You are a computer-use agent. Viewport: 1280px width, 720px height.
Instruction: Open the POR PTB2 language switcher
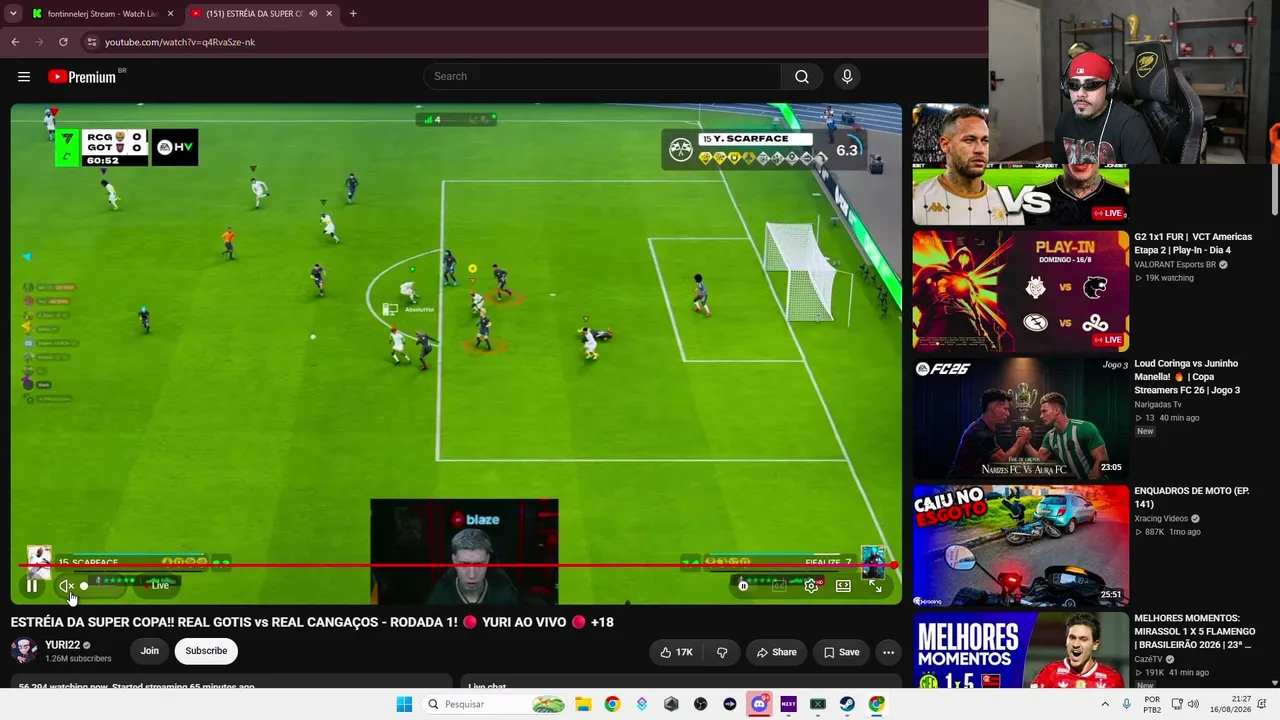pyautogui.click(x=1152, y=704)
